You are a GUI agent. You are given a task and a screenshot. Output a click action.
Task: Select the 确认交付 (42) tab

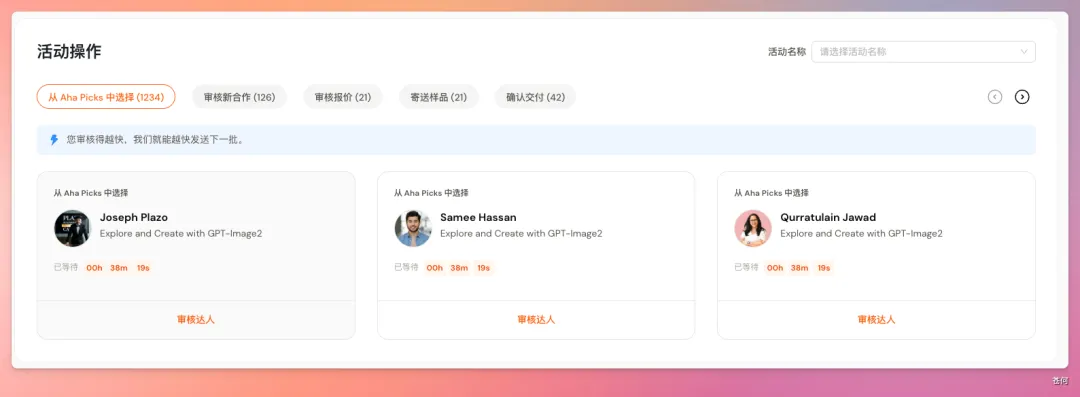click(535, 97)
